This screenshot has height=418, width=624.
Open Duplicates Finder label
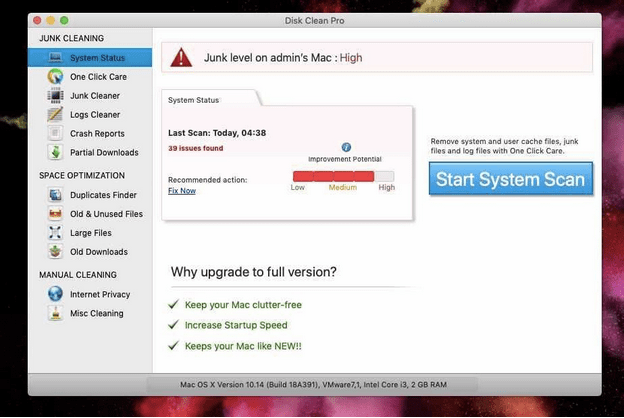[103, 195]
